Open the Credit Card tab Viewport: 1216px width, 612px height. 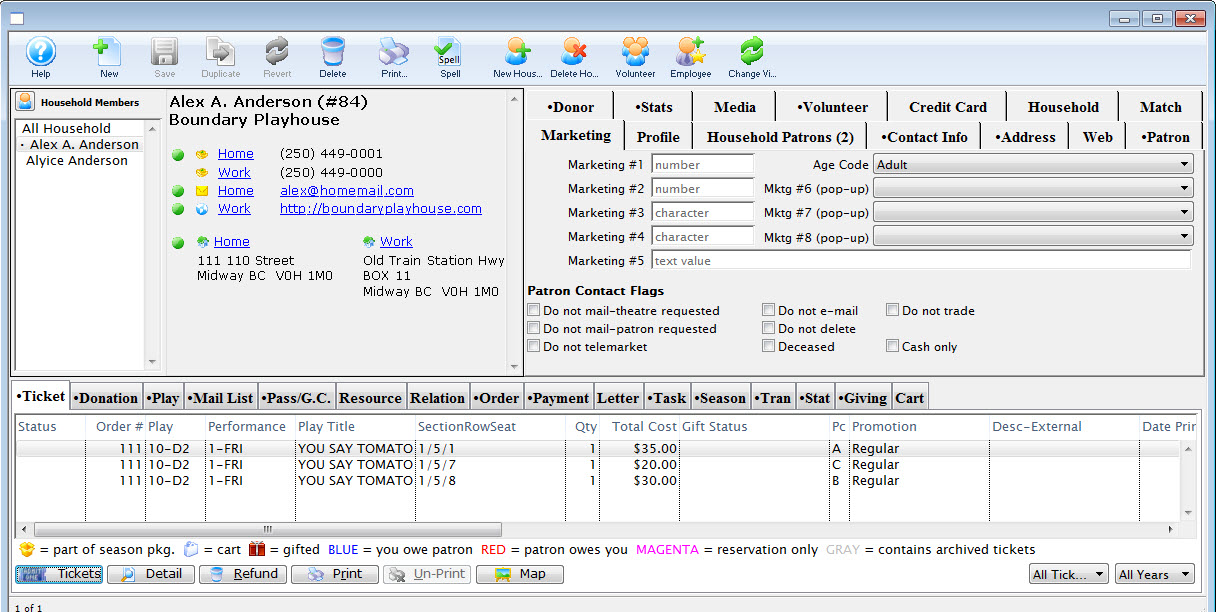tap(947, 107)
